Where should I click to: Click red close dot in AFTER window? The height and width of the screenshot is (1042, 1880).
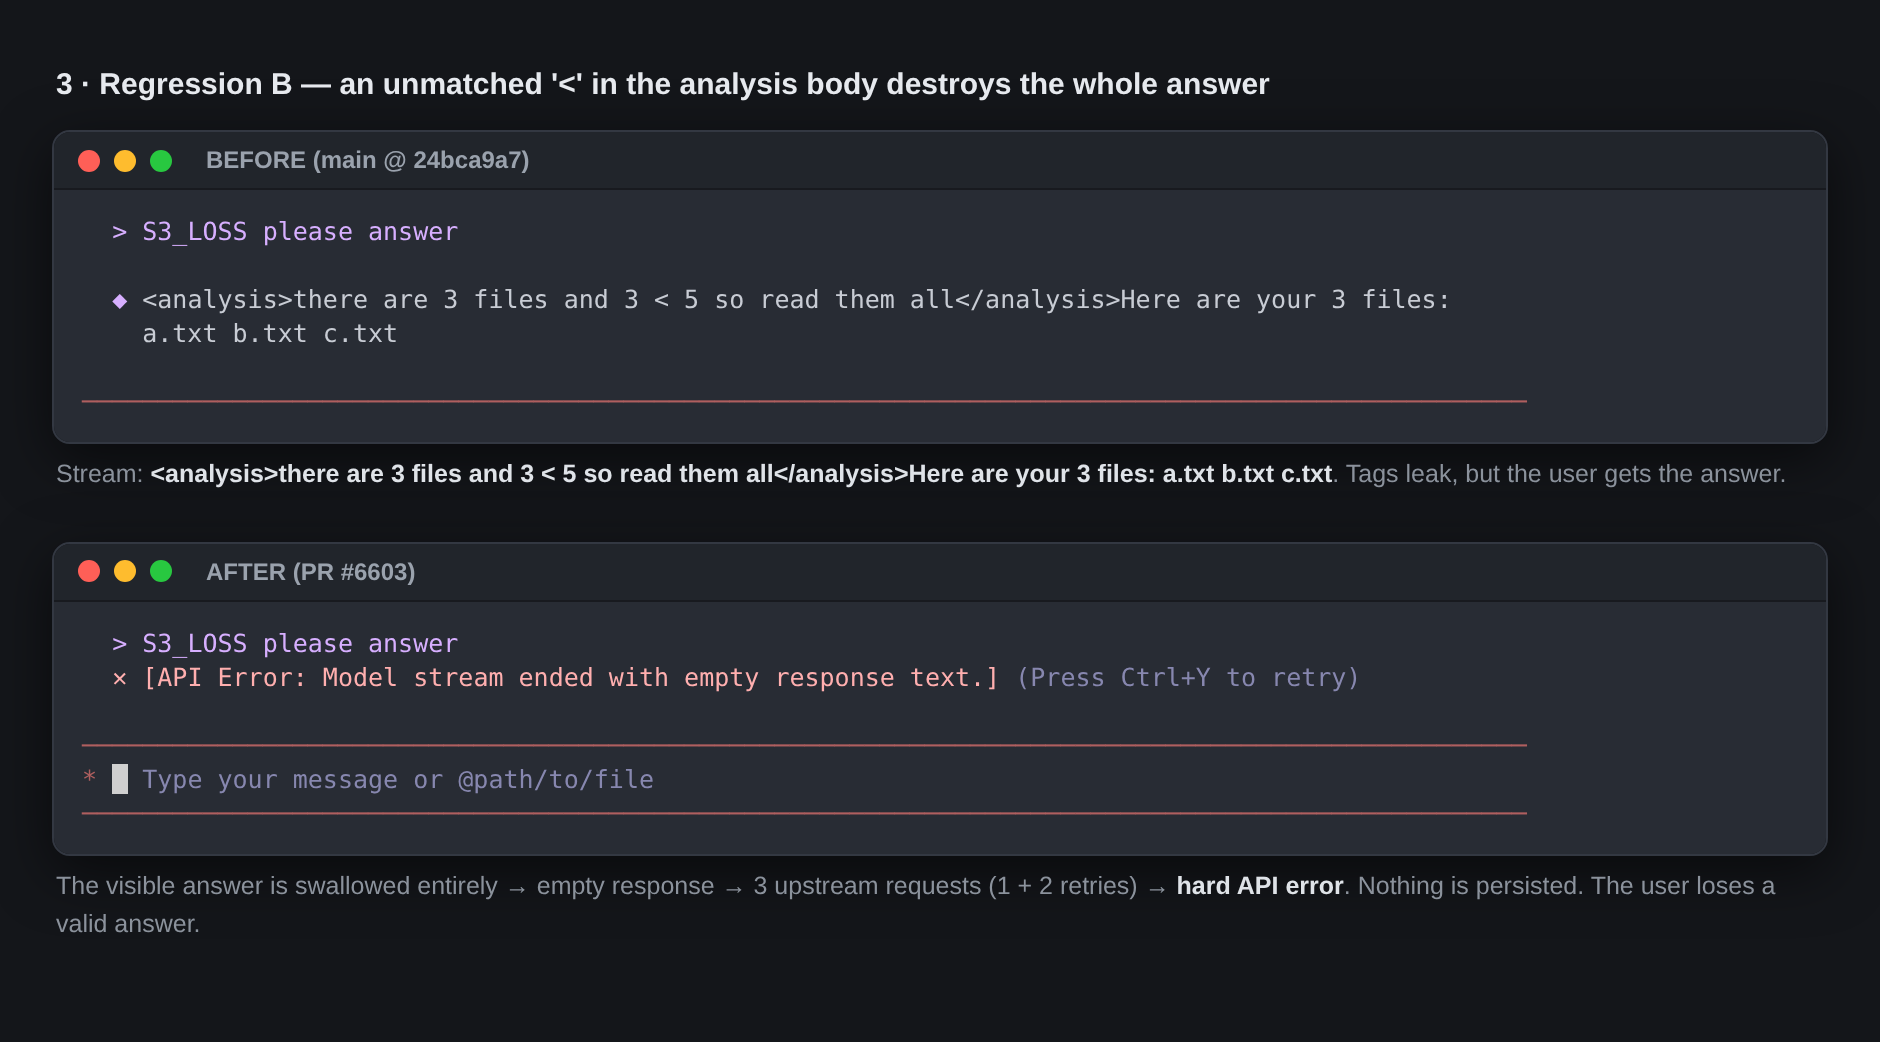point(89,571)
